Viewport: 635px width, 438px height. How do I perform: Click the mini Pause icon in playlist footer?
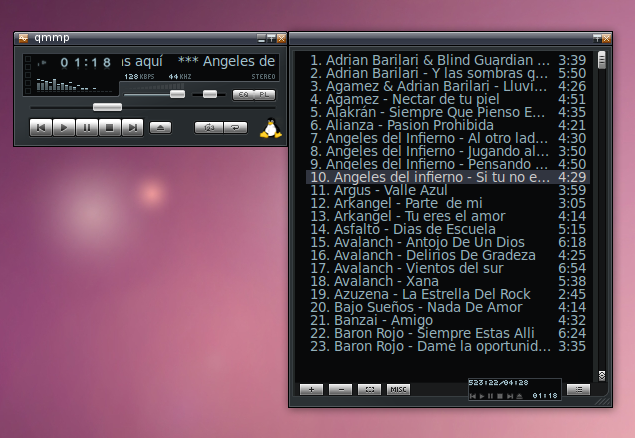pos(490,396)
